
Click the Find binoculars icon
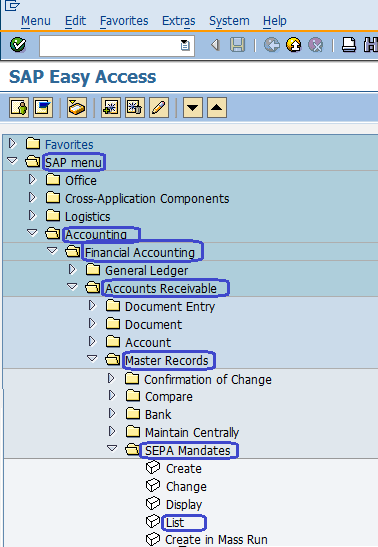tap(370, 45)
